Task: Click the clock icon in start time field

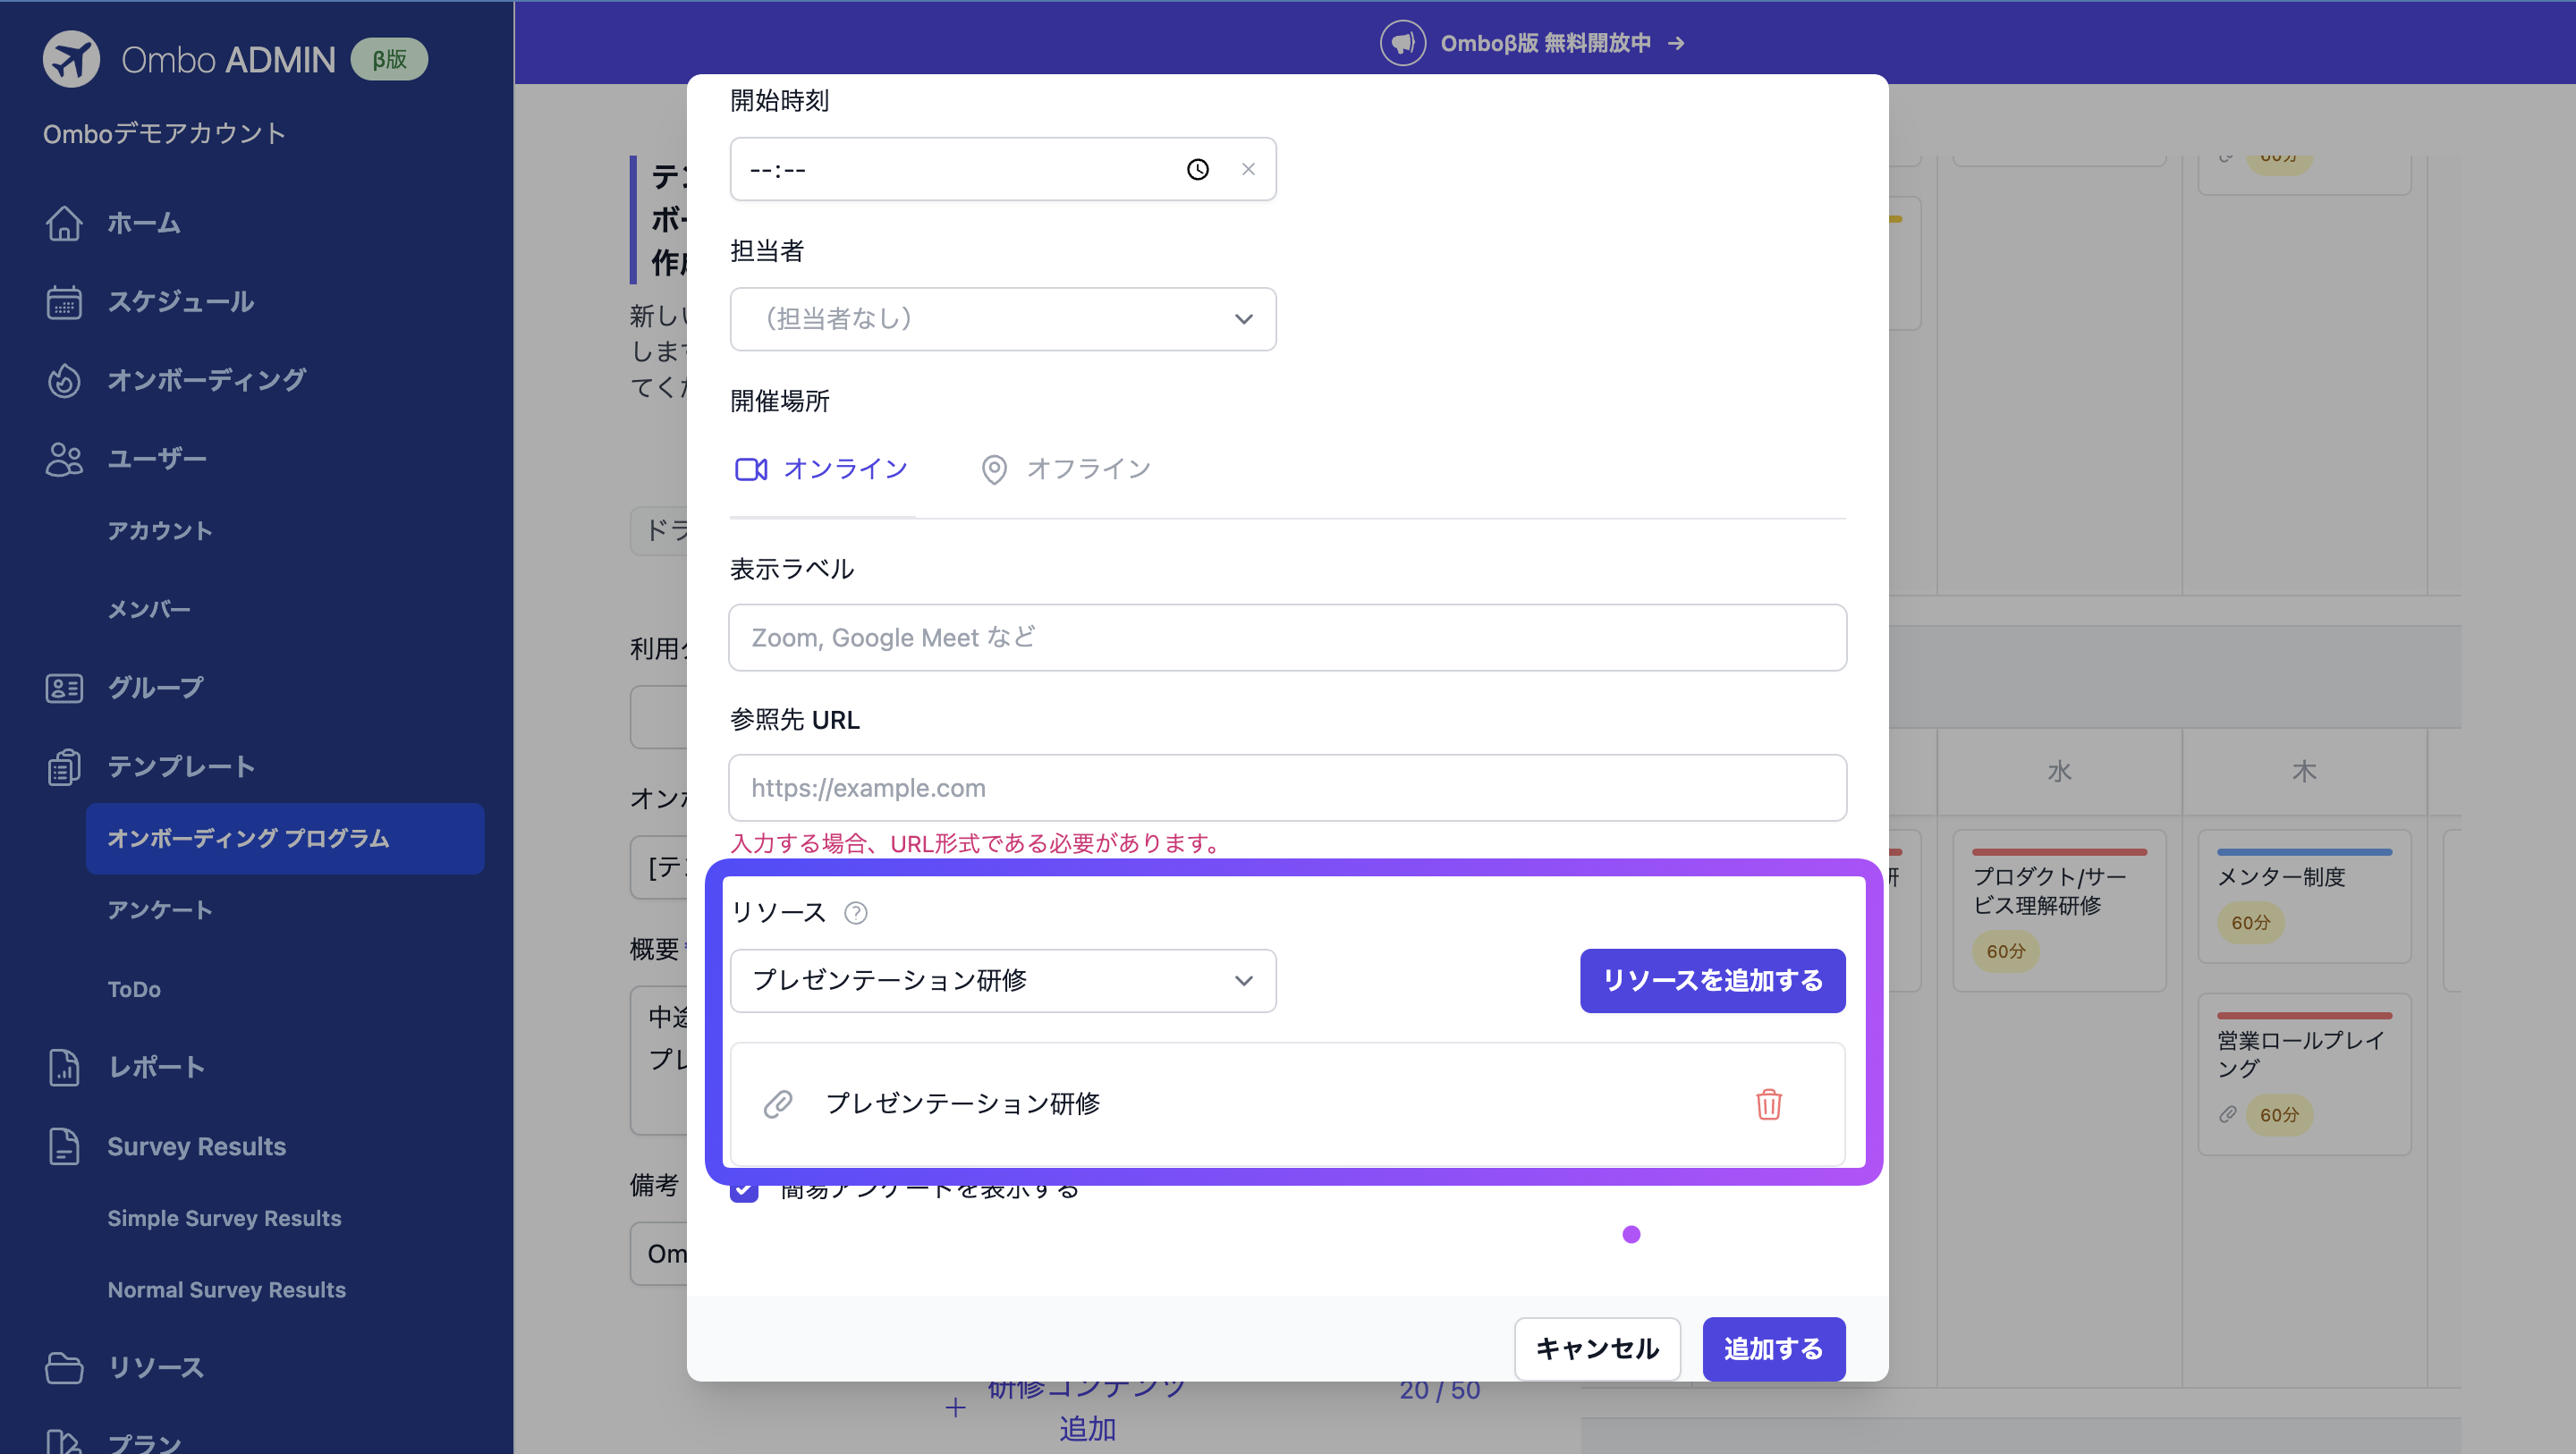Action: [1197, 169]
